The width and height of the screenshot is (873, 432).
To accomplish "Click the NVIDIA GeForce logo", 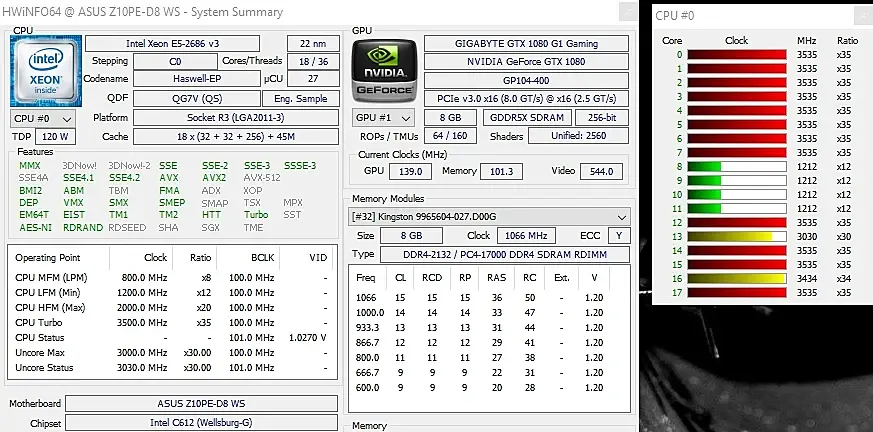I will 384,71.
